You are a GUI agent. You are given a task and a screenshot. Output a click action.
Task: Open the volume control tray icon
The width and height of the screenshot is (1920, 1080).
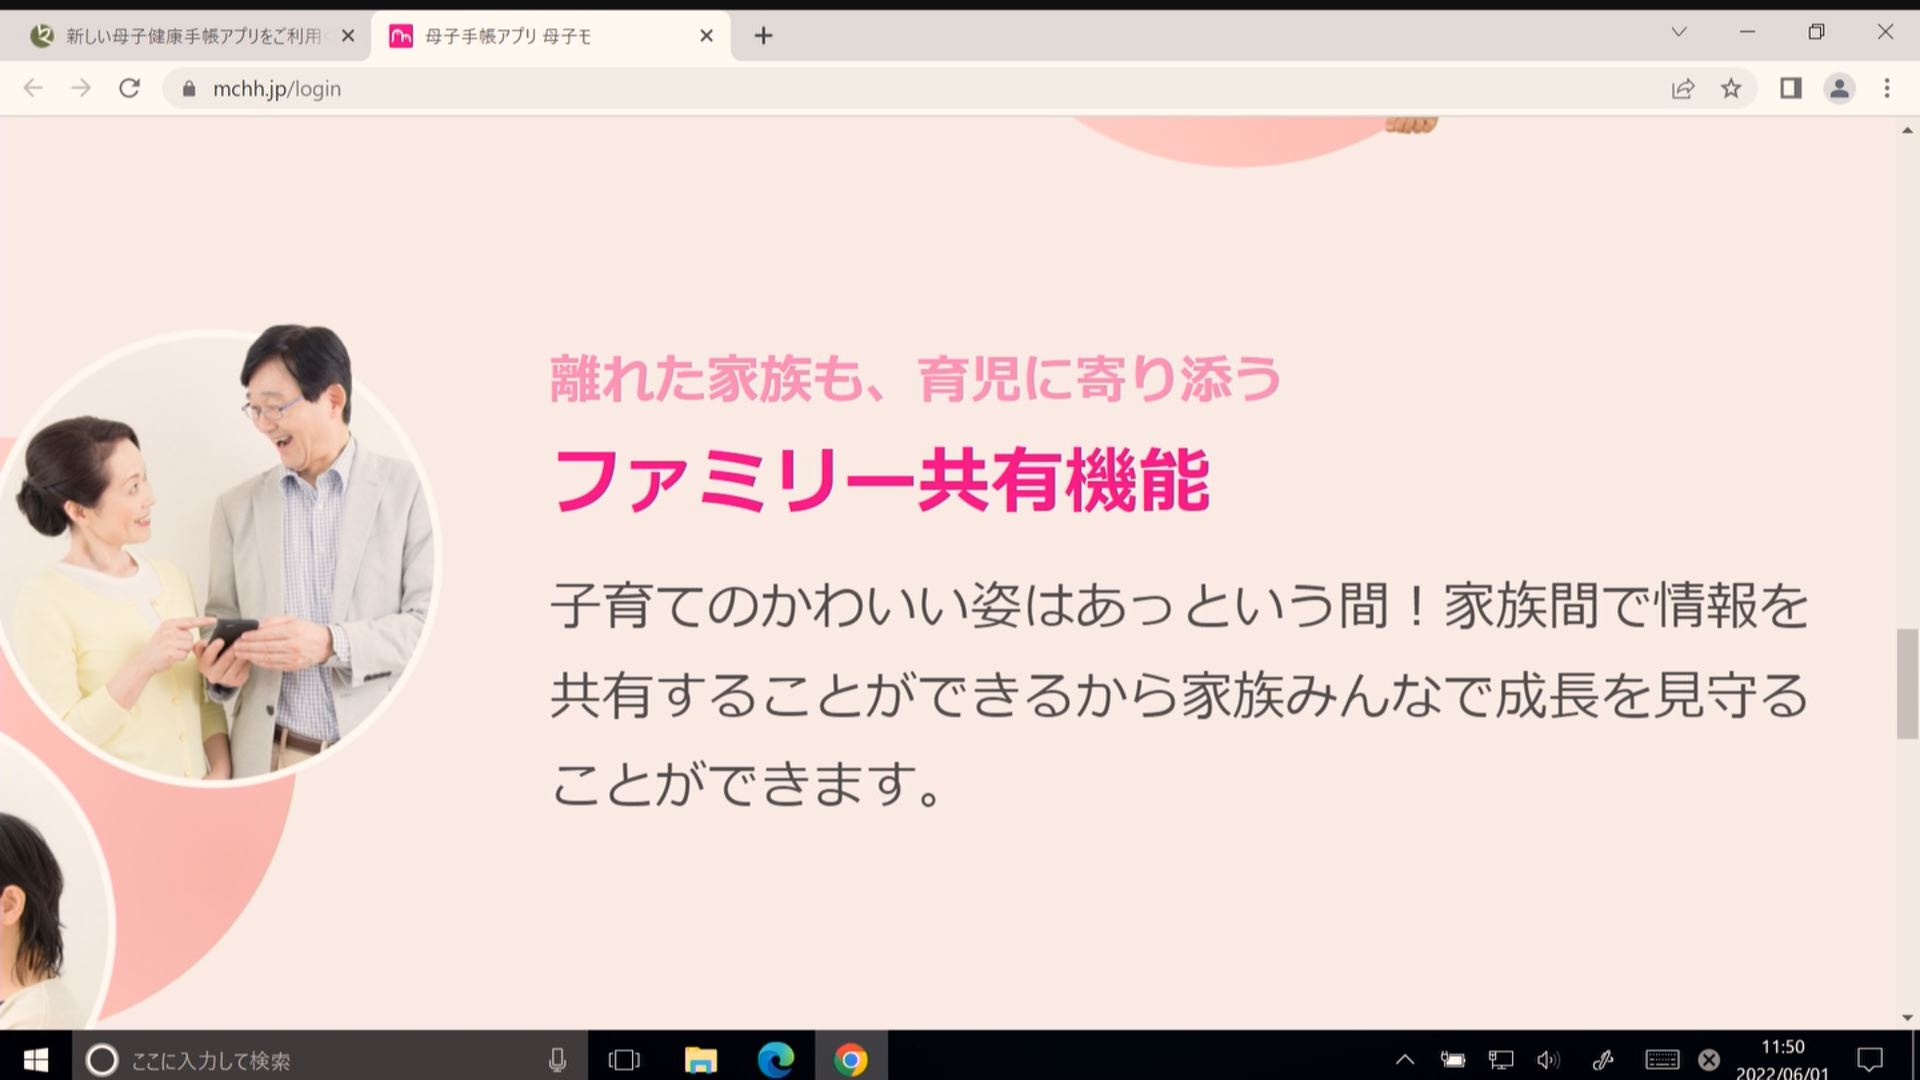(1549, 1060)
